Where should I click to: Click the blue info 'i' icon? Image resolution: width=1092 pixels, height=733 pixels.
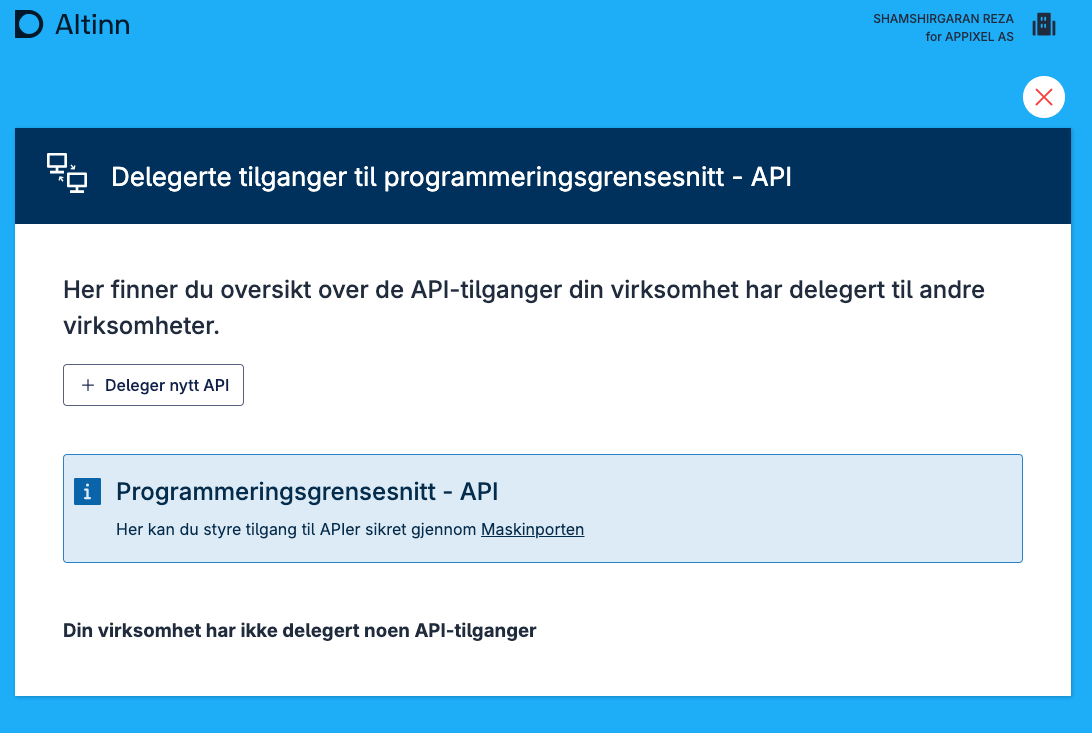click(88, 491)
